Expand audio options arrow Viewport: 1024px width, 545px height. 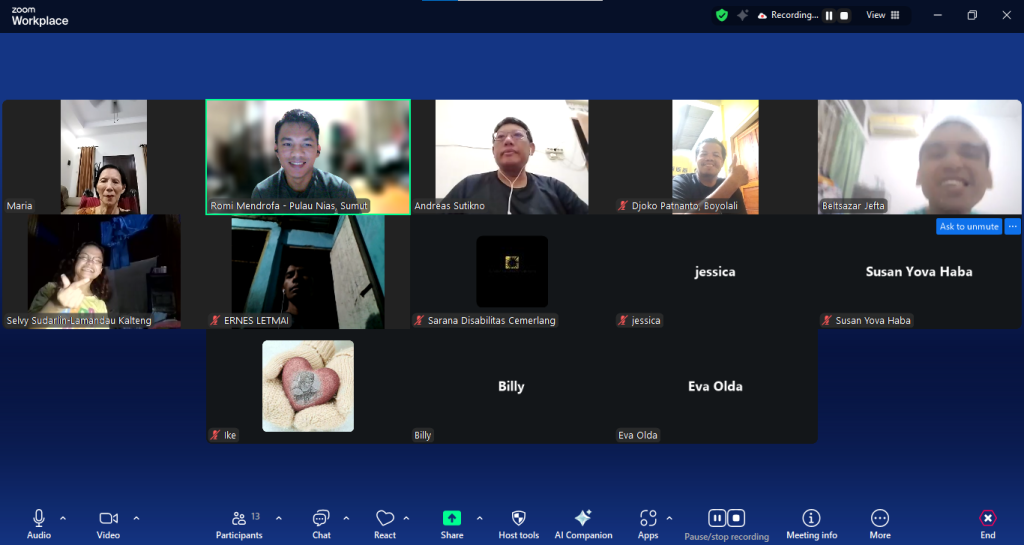pyautogui.click(x=63, y=518)
